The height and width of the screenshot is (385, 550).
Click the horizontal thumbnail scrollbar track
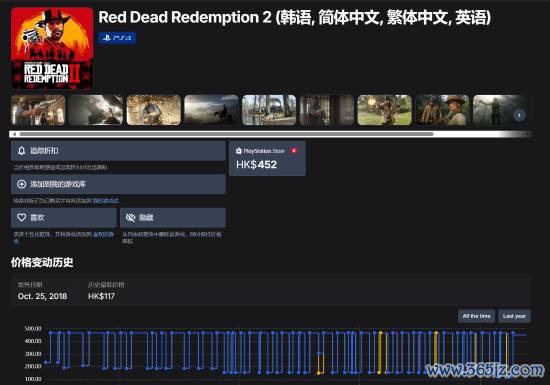click(x=270, y=134)
